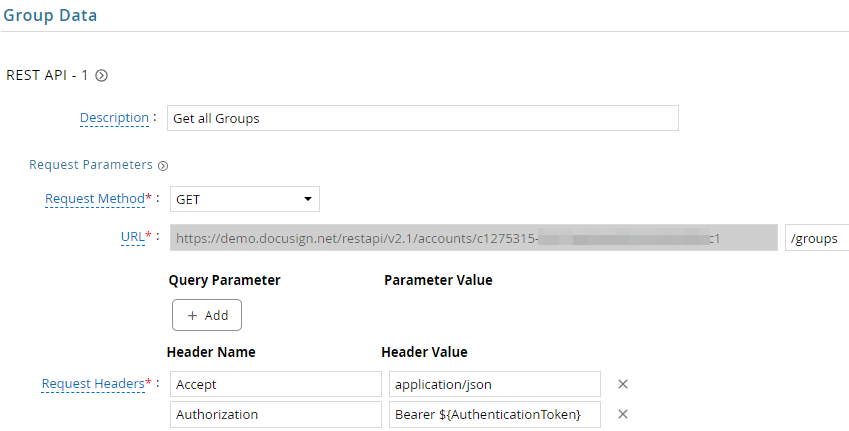Click the Header Value column label
Image resolution: width=849 pixels, height=431 pixels.
pyautogui.click(x=424, y=352)
